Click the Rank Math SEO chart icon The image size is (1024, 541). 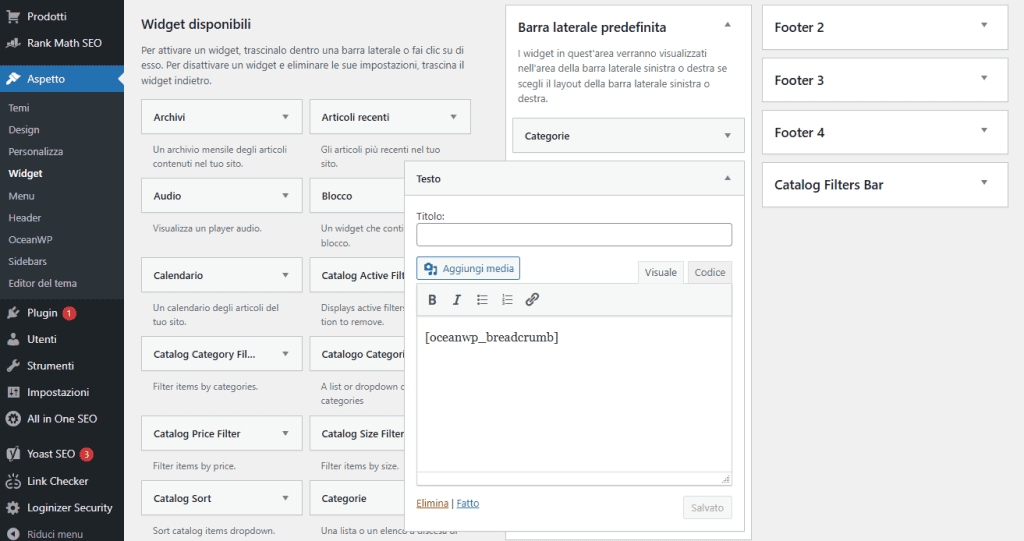point(13,43)
